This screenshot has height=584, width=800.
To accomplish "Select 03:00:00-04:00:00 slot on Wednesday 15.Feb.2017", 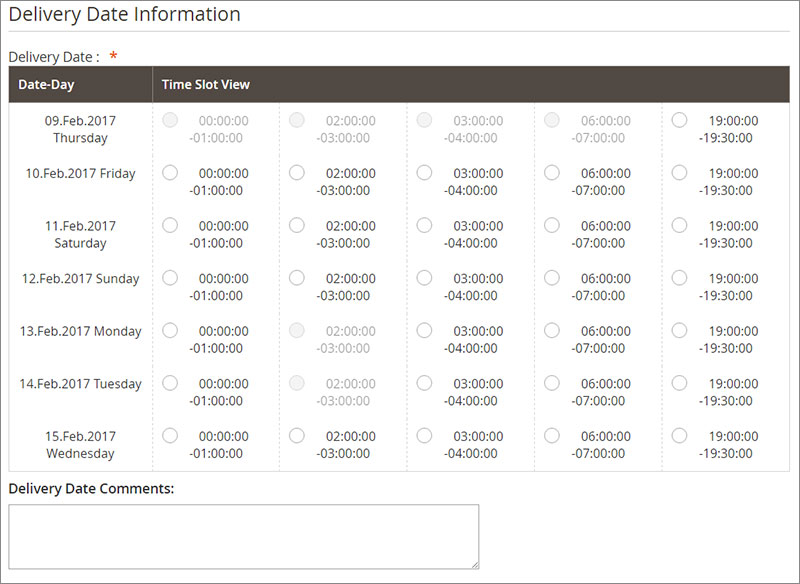I will pyautogui.click(x=424, y=436).
